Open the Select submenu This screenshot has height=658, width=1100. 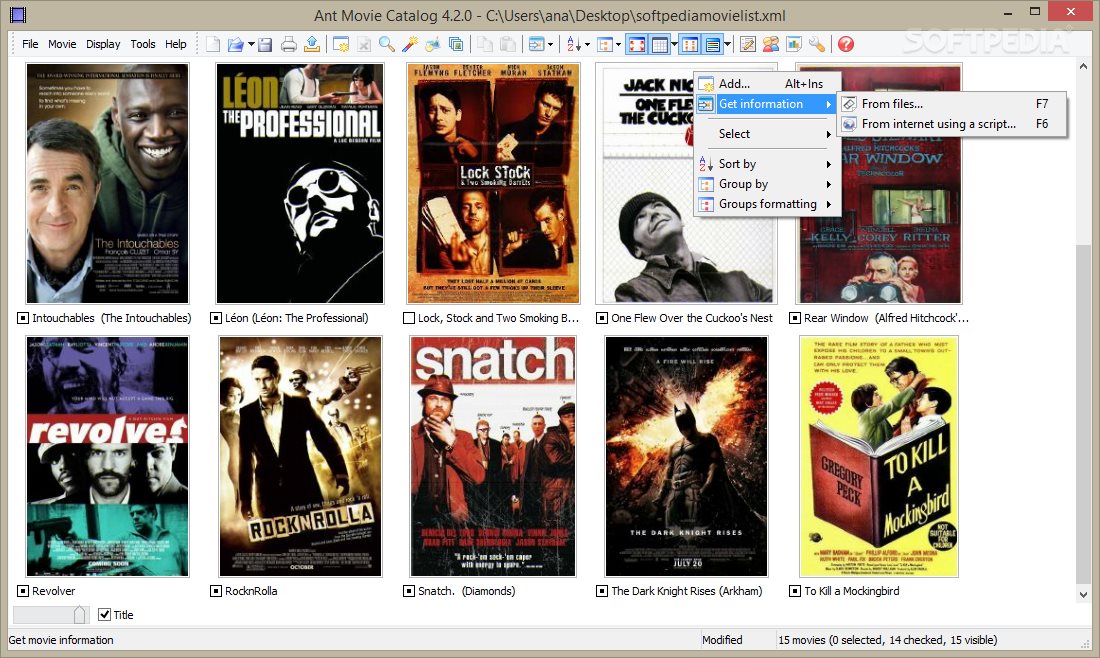click(765, 133)
